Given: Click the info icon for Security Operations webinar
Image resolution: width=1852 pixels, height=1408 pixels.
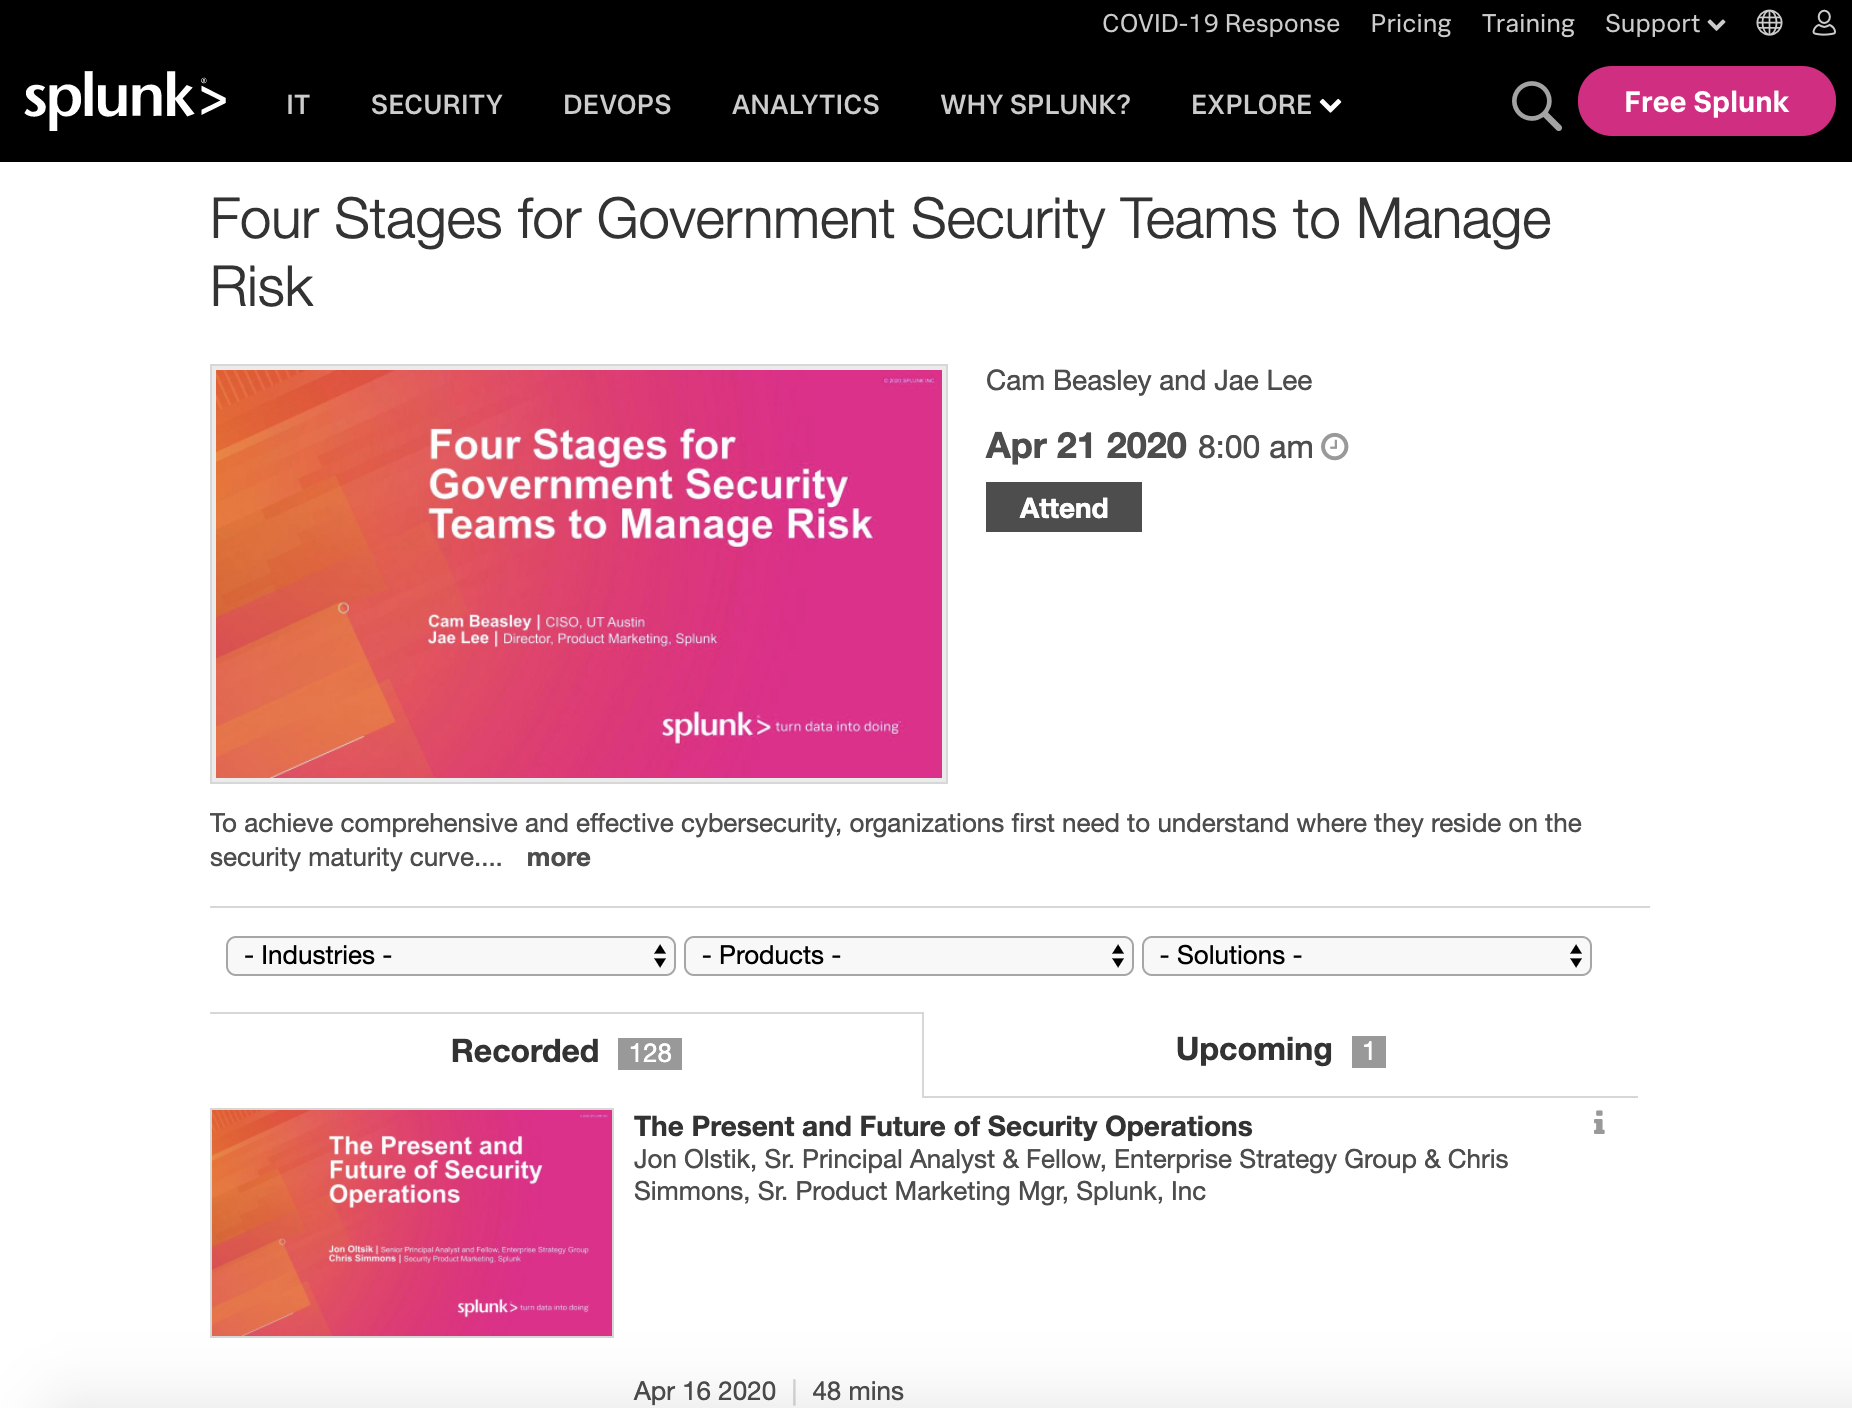Looking at the screenshot, I should (1600, 1123).
